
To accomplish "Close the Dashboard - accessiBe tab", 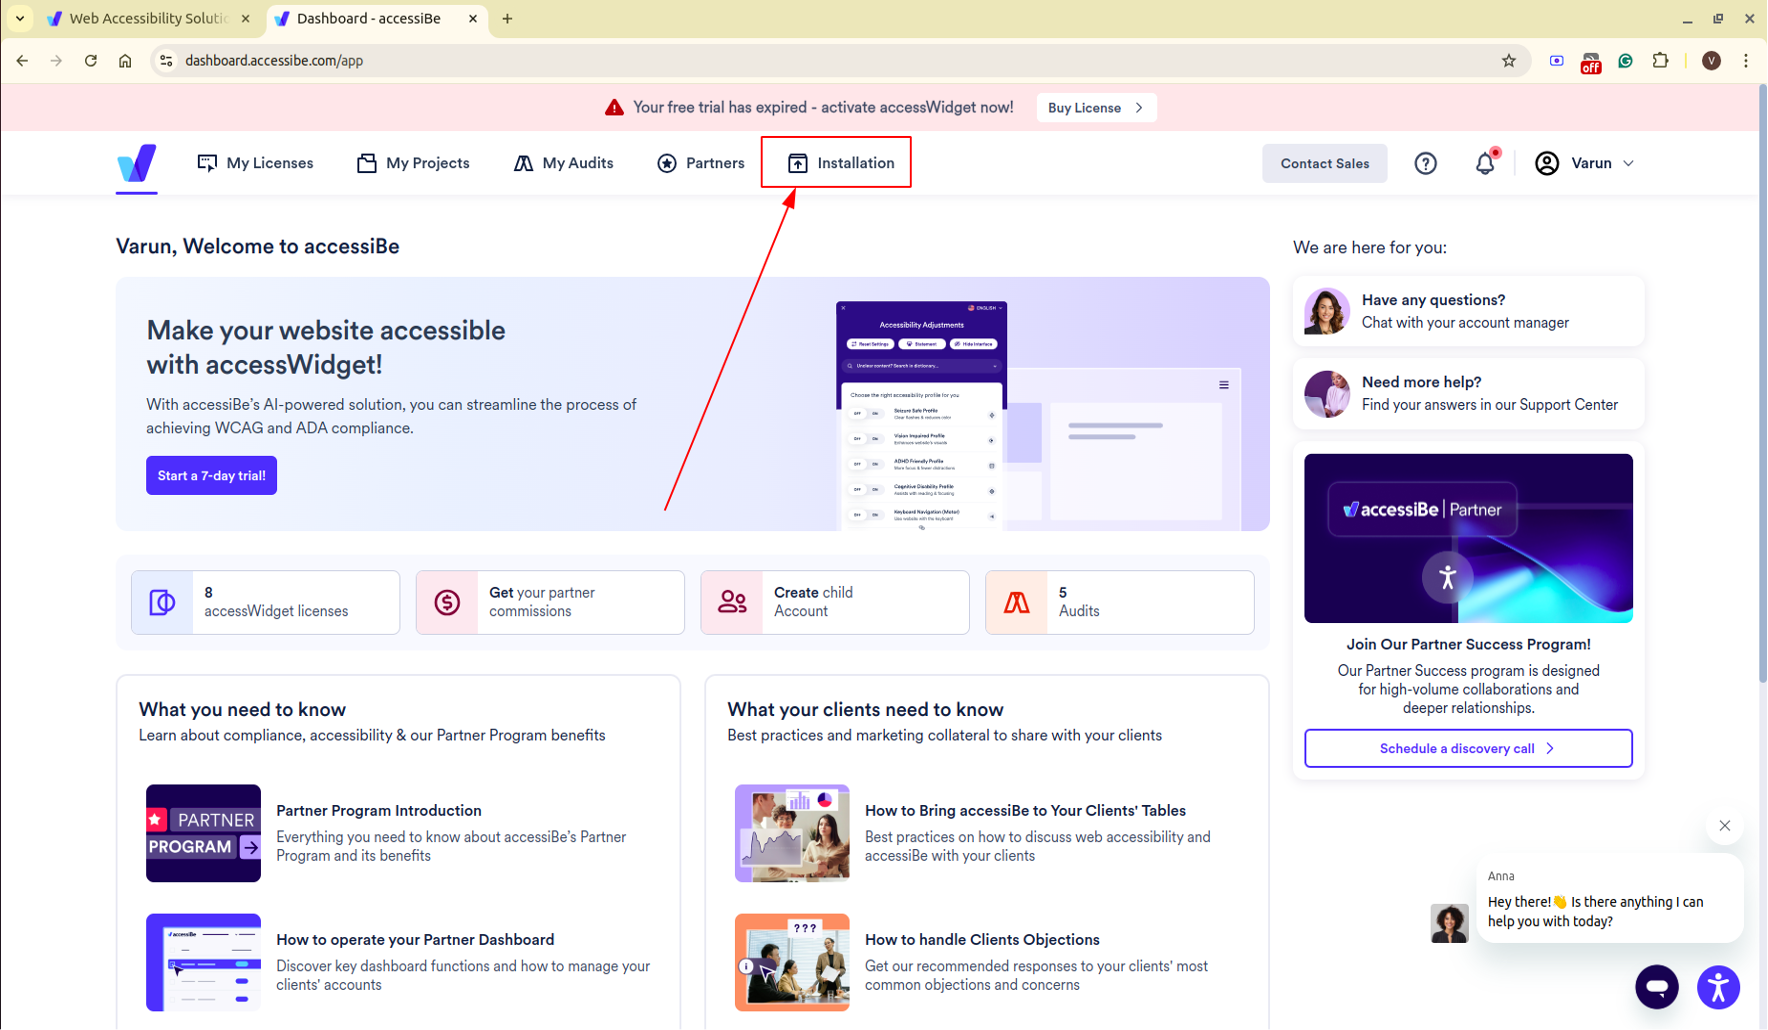I will [x=473, y=19].
